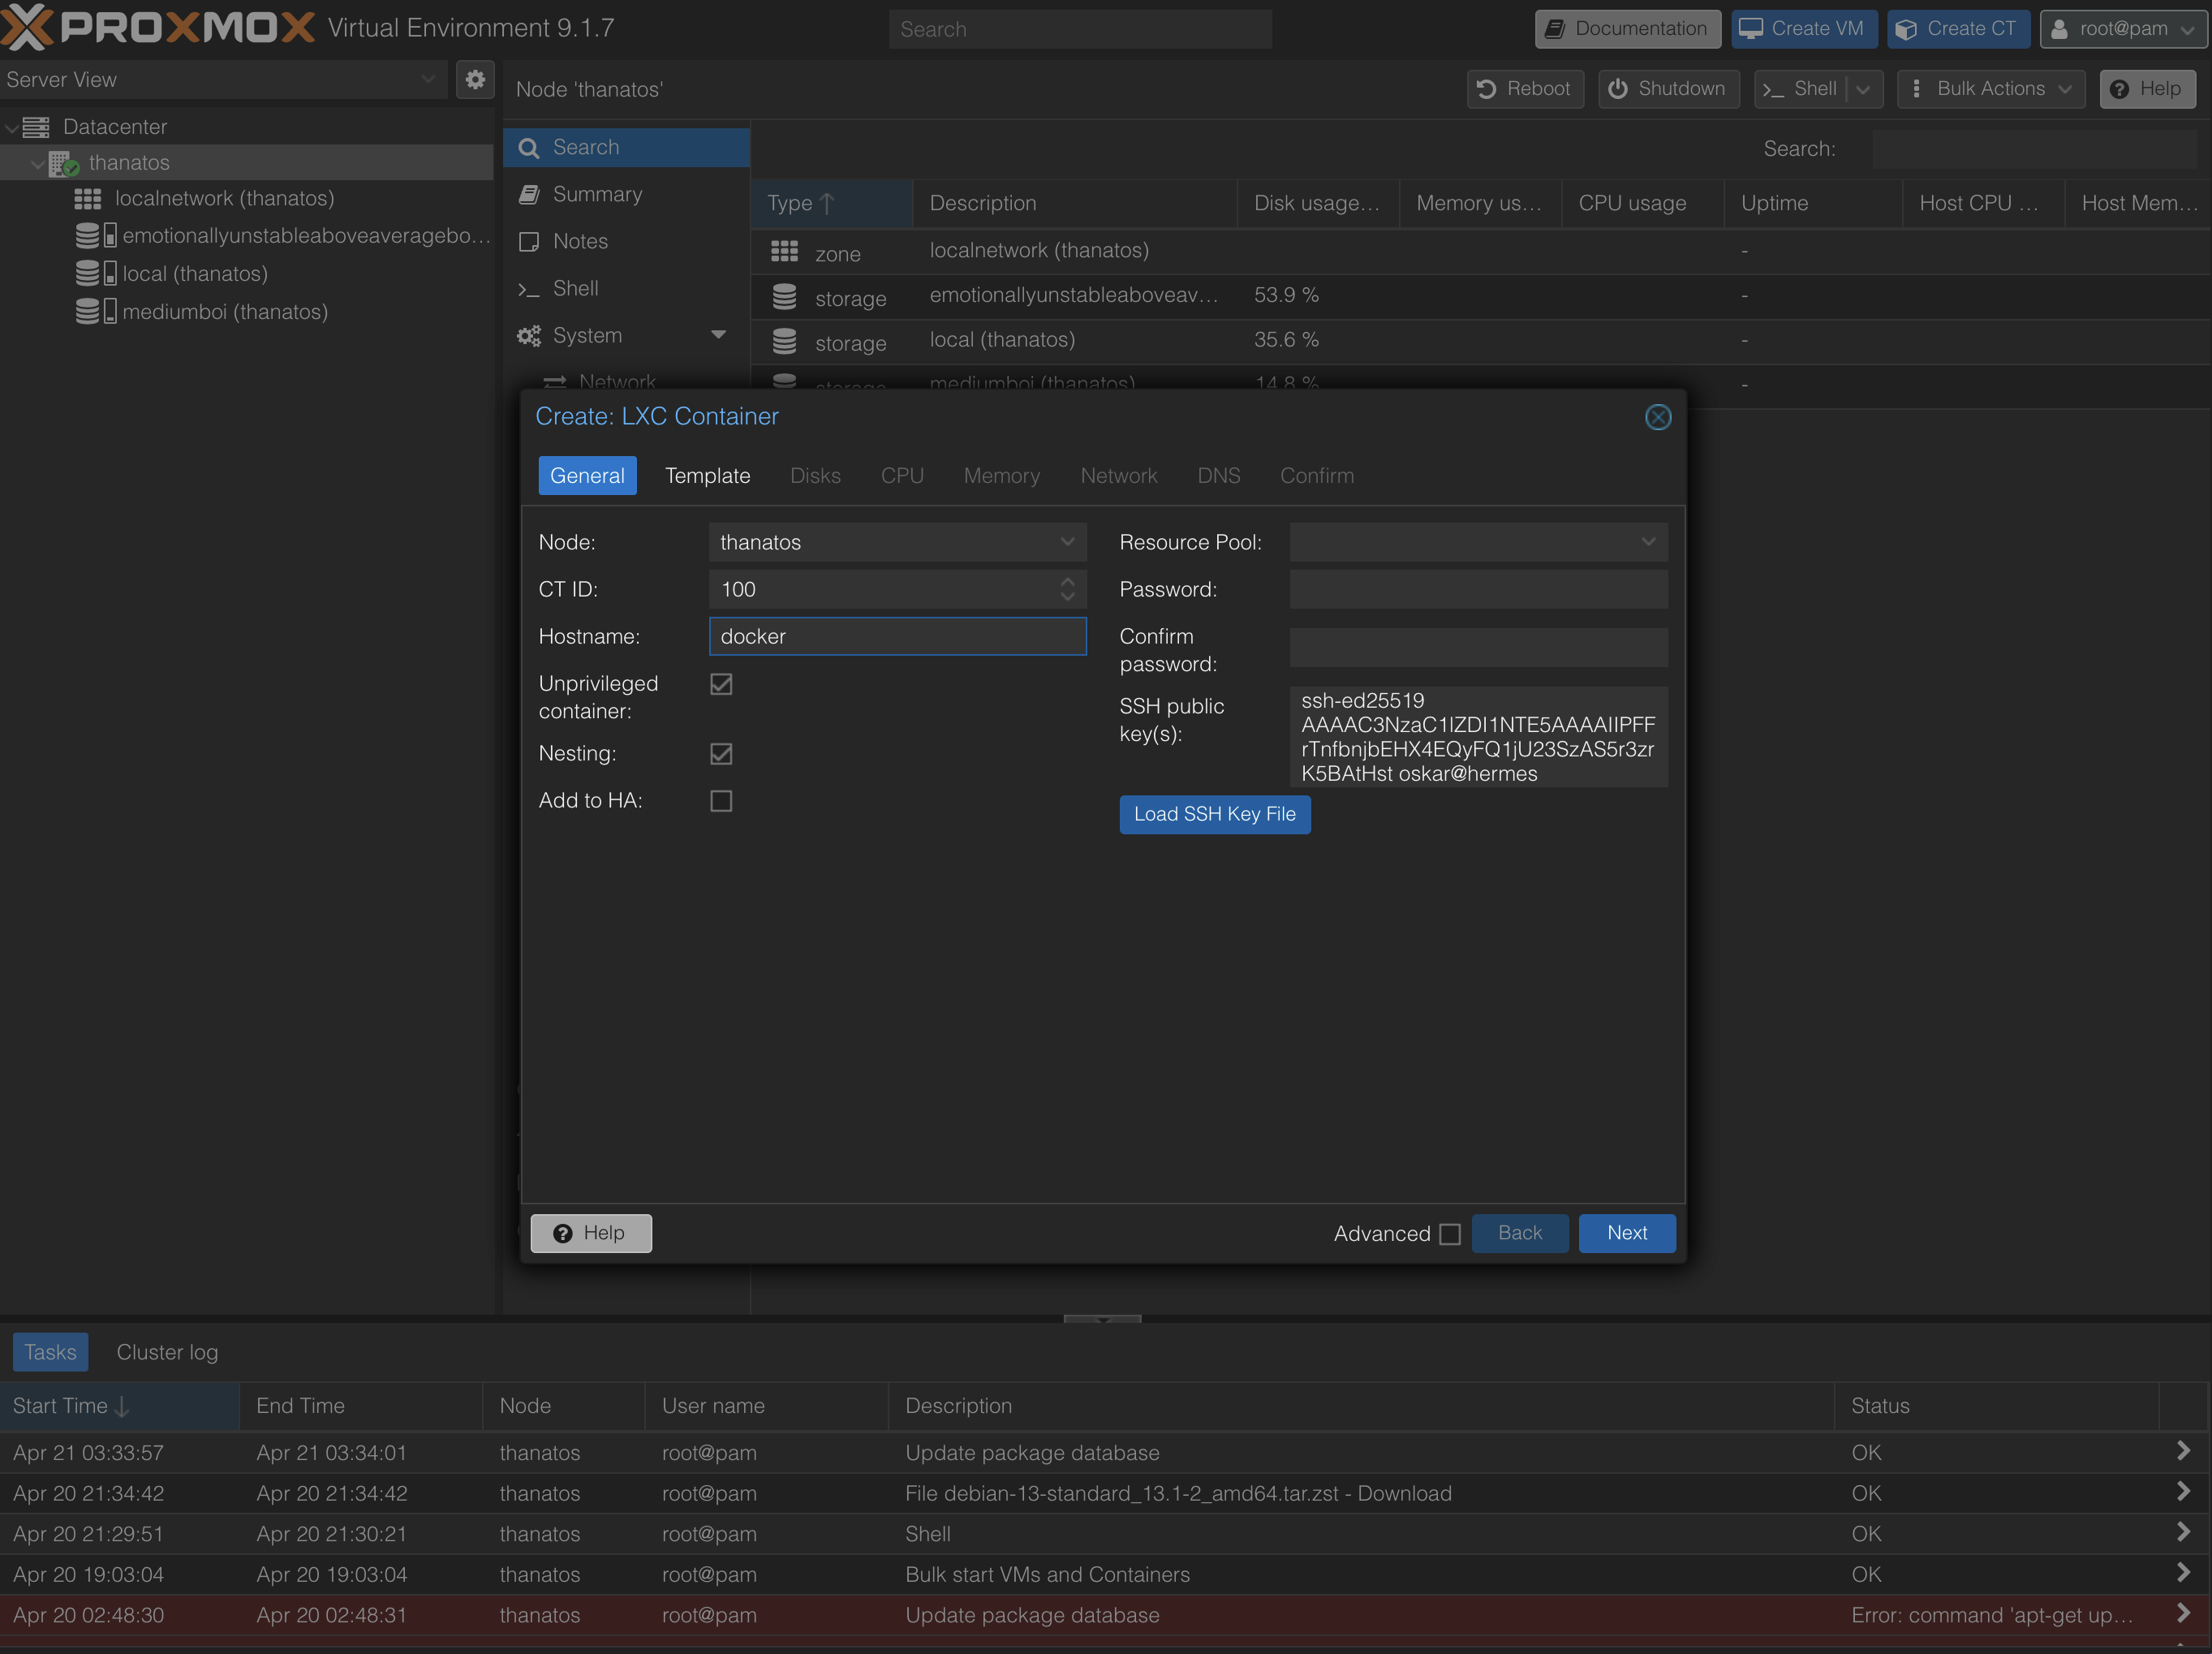
Task: Click the Search magnifier icon in node menu
Action: (529, 148)
